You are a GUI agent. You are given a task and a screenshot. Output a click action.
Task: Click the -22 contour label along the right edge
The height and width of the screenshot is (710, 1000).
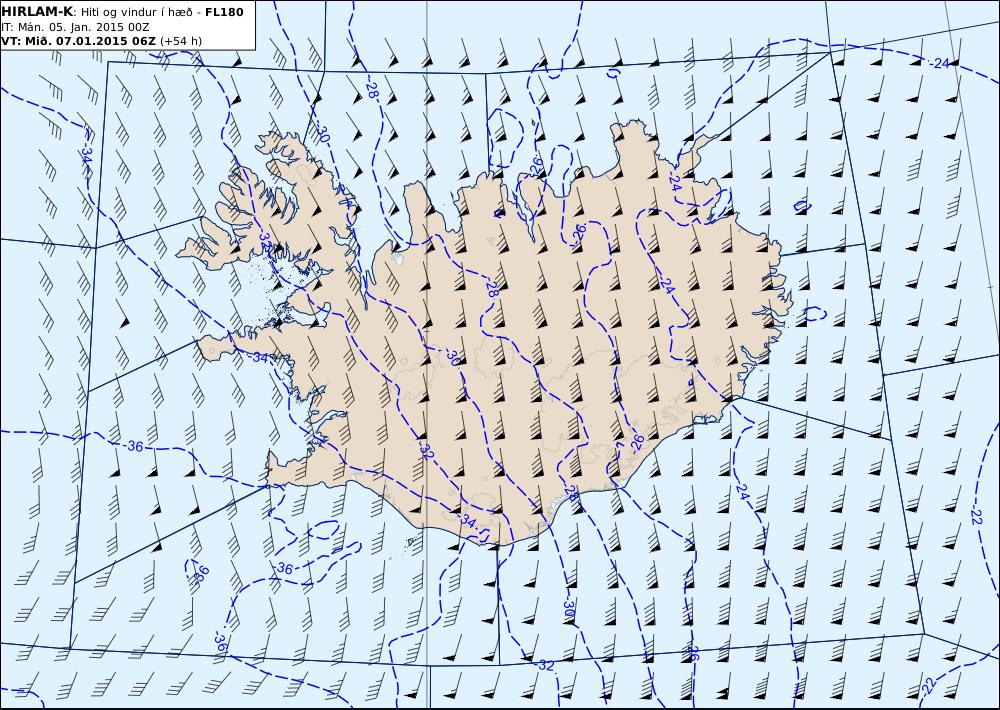click(976, 515)
